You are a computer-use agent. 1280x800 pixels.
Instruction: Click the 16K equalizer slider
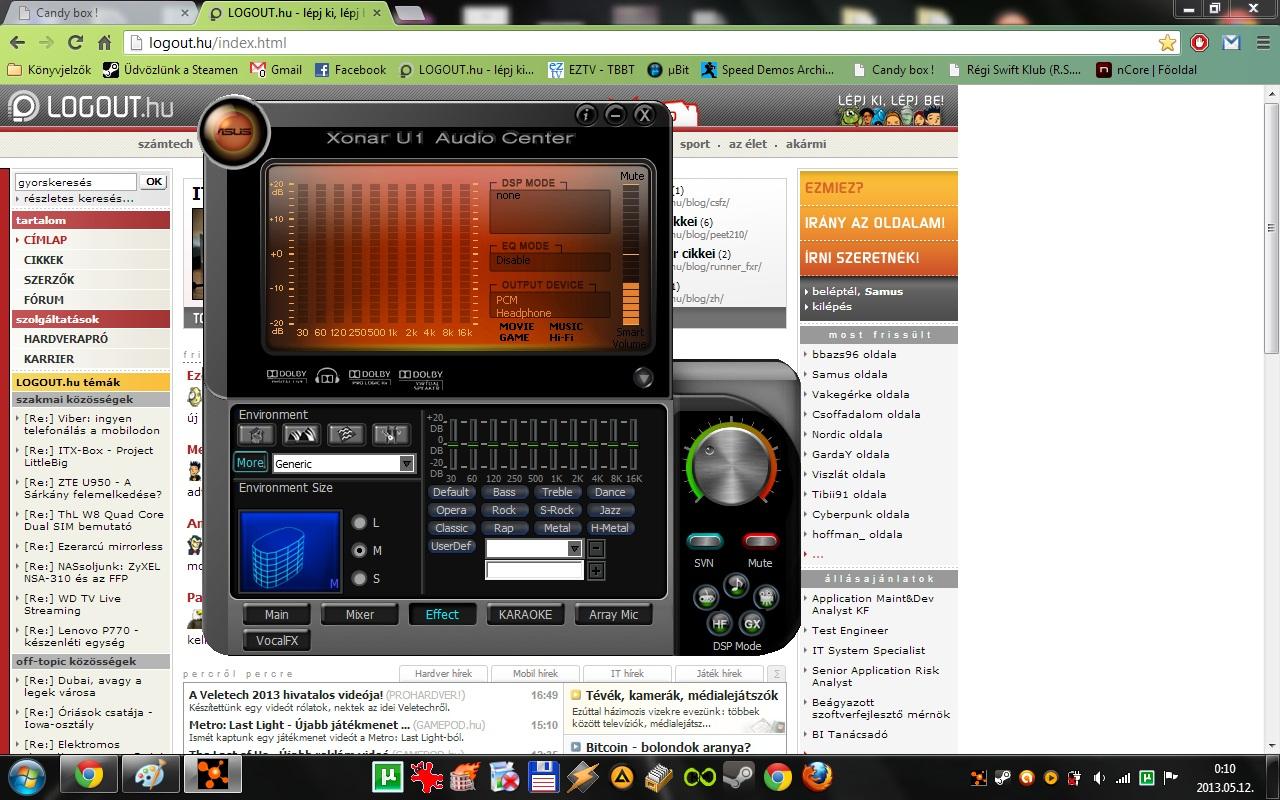point(633,444)
